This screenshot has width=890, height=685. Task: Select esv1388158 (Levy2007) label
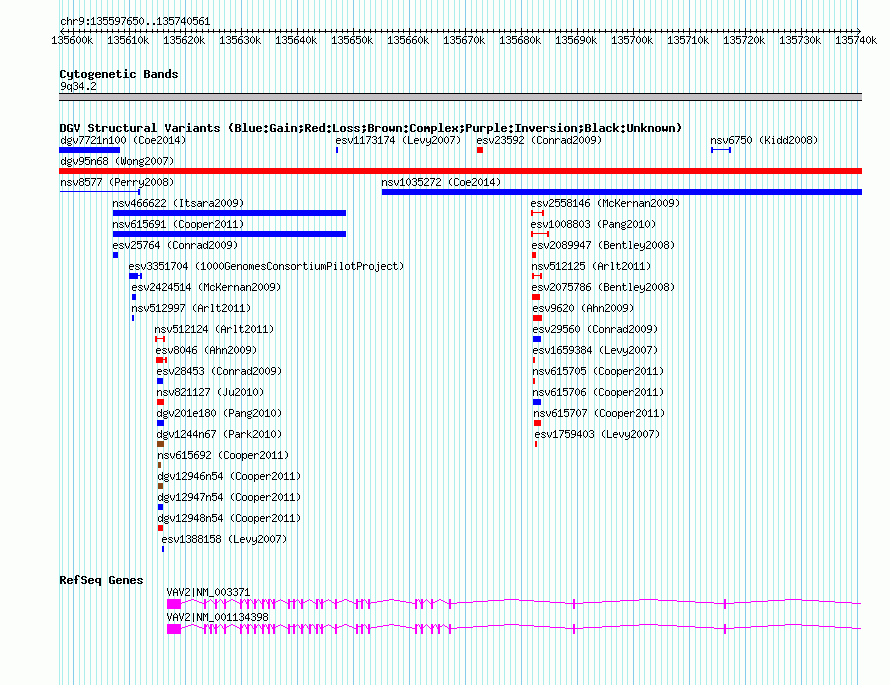pos(224,539)
